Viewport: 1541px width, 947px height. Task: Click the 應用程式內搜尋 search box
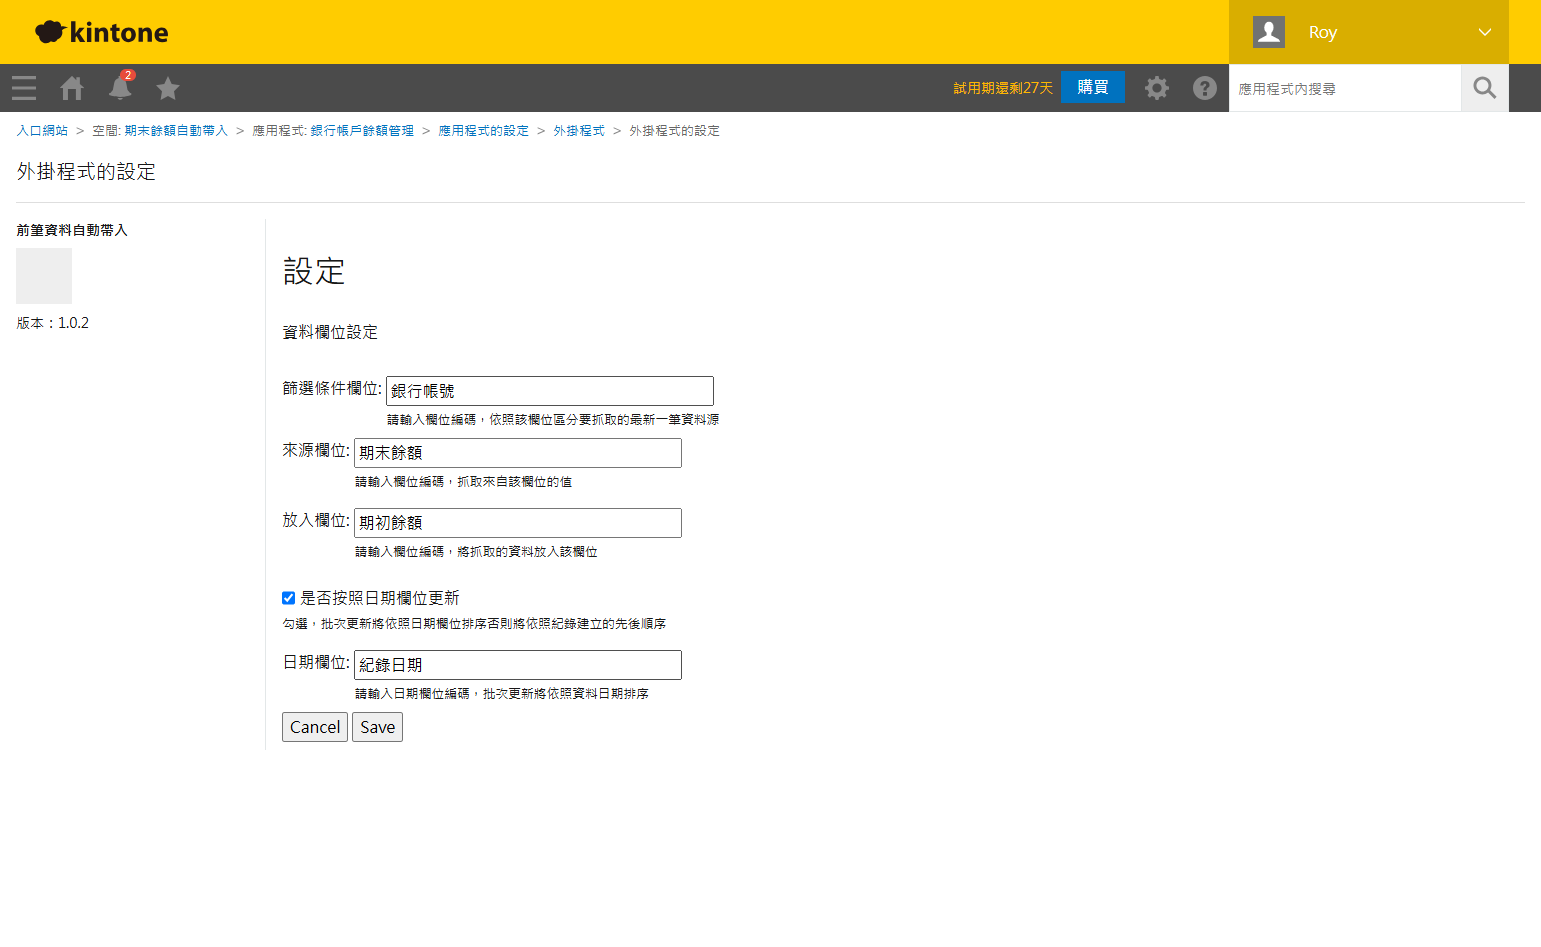1345,88
